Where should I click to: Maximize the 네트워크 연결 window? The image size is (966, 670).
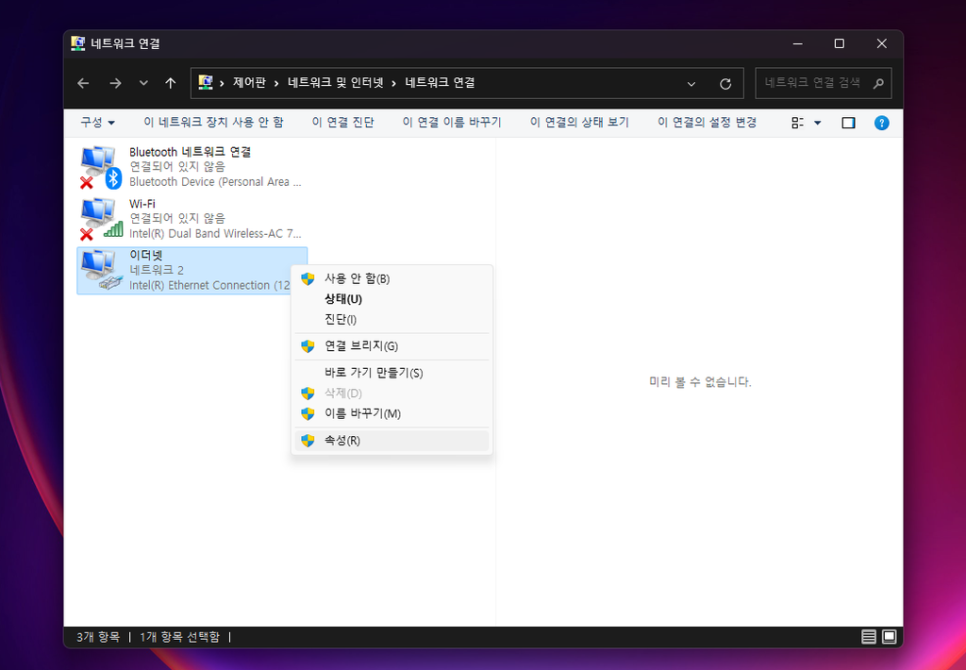click(839, 44)
